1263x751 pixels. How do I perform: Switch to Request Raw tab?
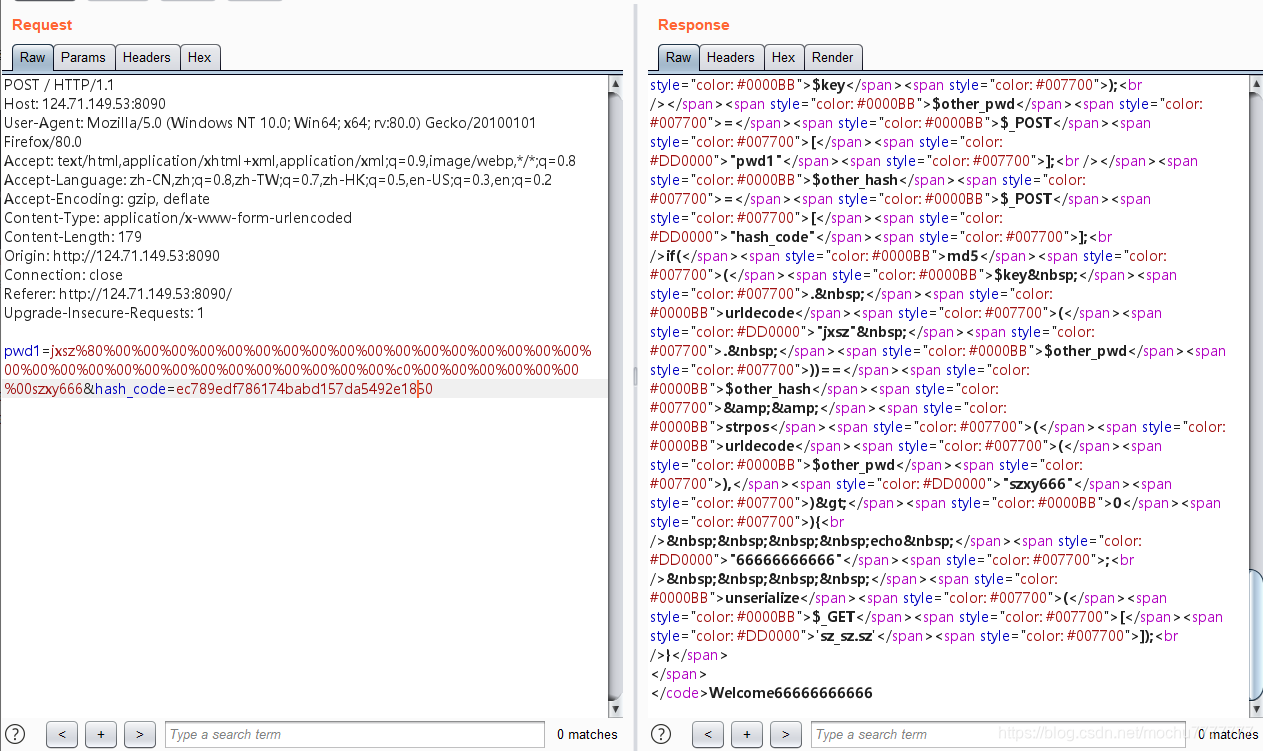click(33, 57)
